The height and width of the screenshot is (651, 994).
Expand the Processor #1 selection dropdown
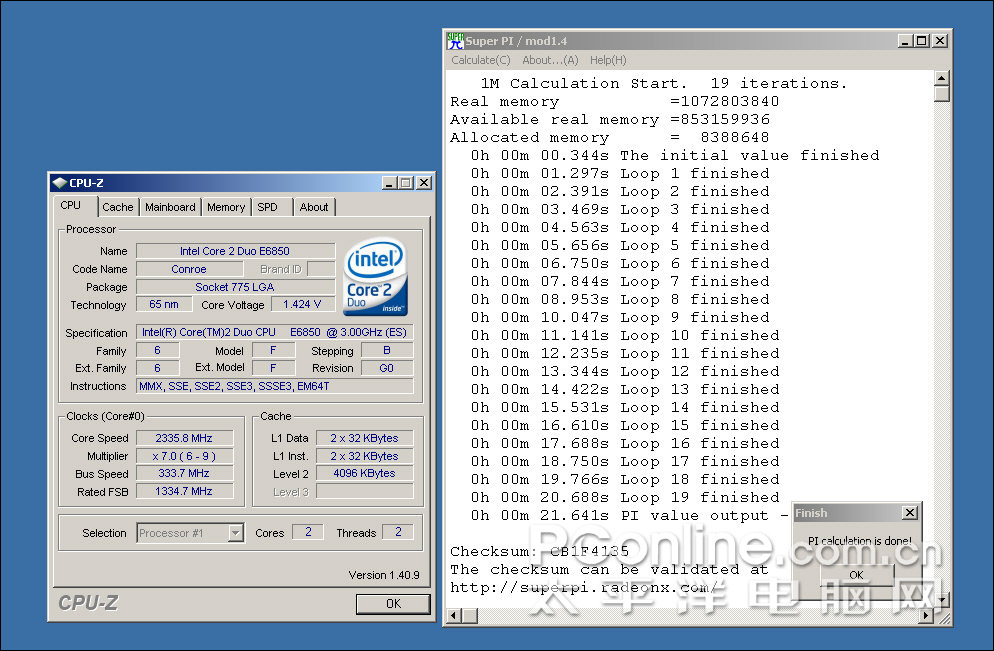click(236, 533)
